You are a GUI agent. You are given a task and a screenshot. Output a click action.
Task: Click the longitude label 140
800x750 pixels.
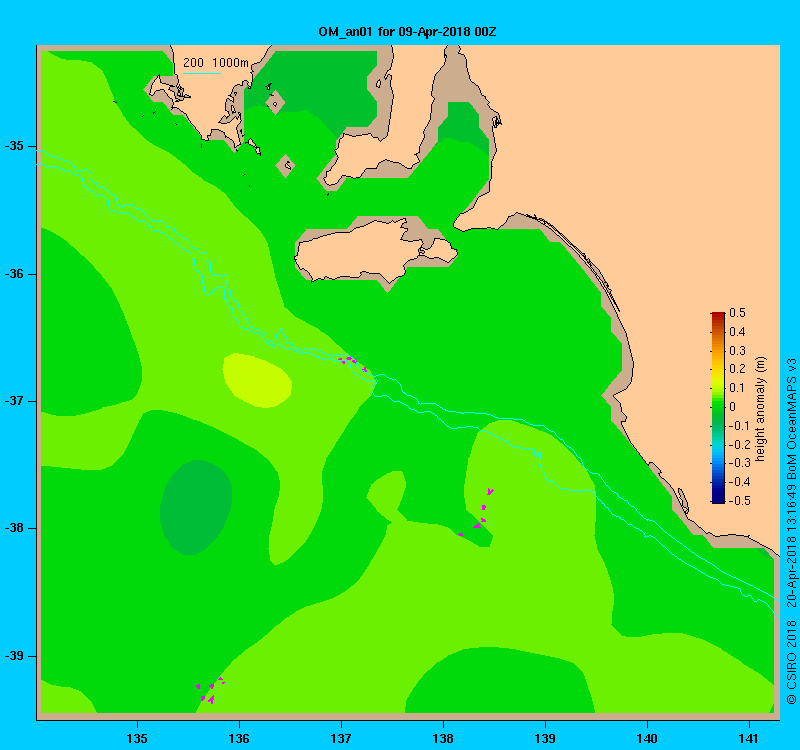click(x=647, y=738)
